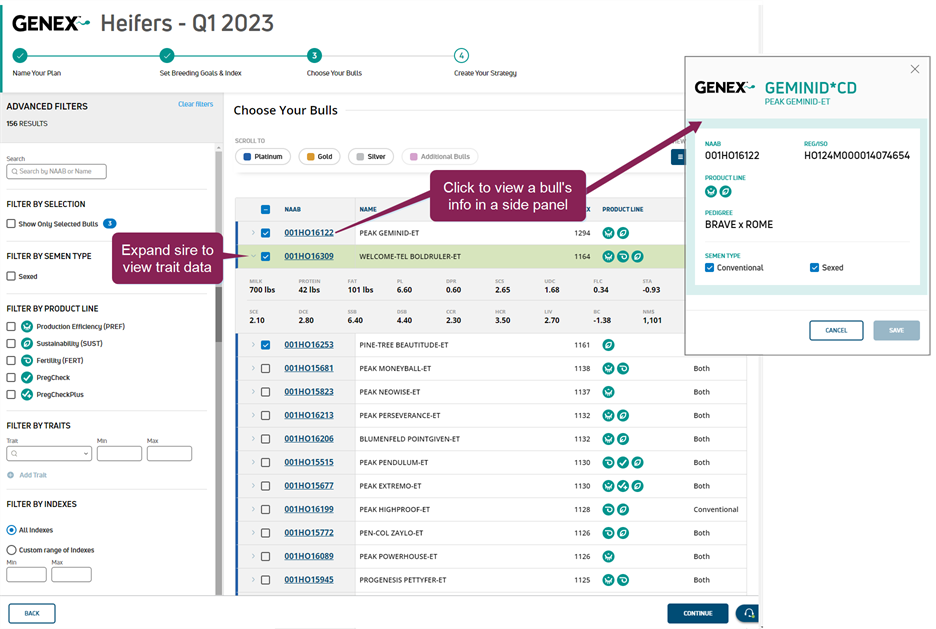Open bull link 001HO16122
936x629 pixels.
click(x=309, y=233)
